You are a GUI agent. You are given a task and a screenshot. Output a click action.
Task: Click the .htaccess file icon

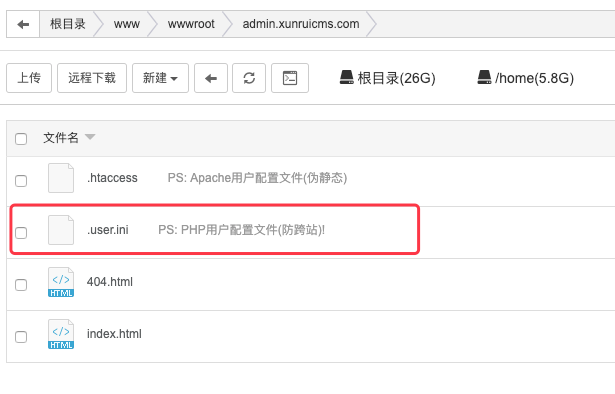61,178
